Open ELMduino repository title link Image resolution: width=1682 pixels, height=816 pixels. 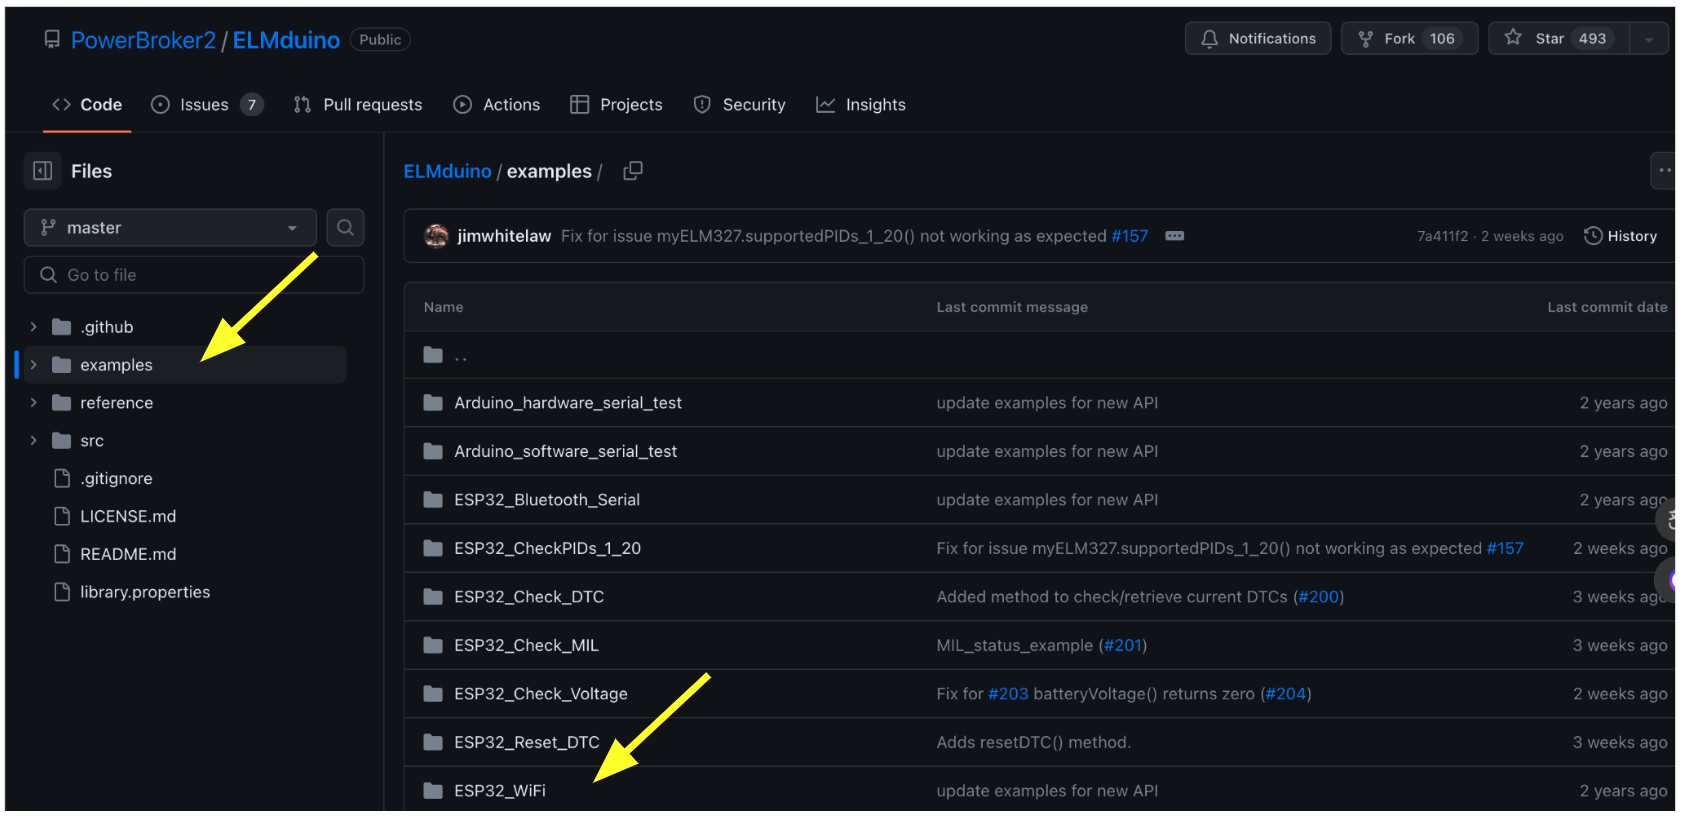[286, 40]
